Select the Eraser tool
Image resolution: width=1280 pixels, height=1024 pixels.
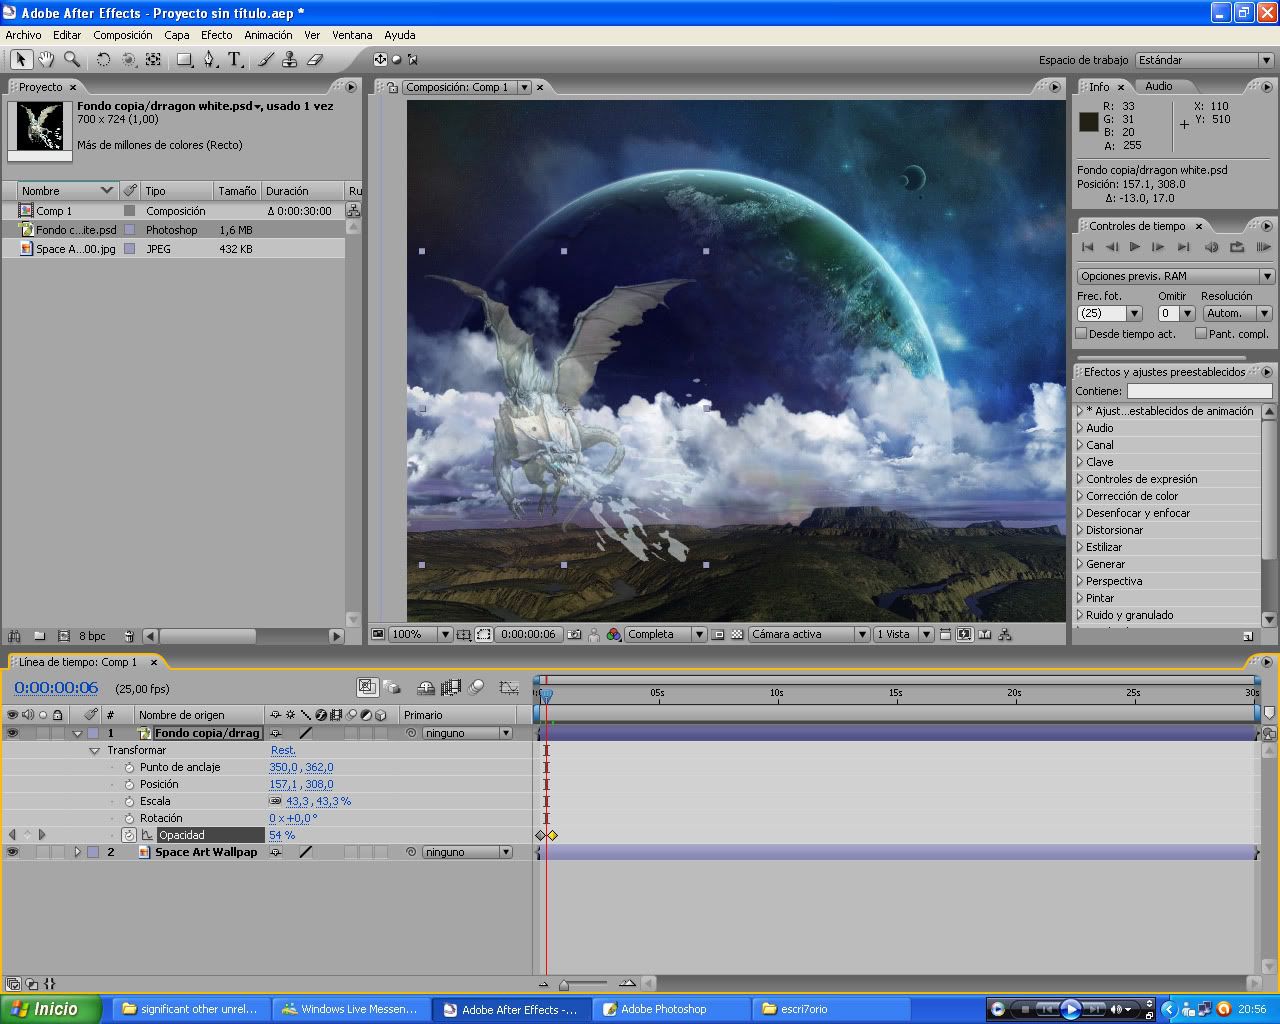(x=314, y=60)
